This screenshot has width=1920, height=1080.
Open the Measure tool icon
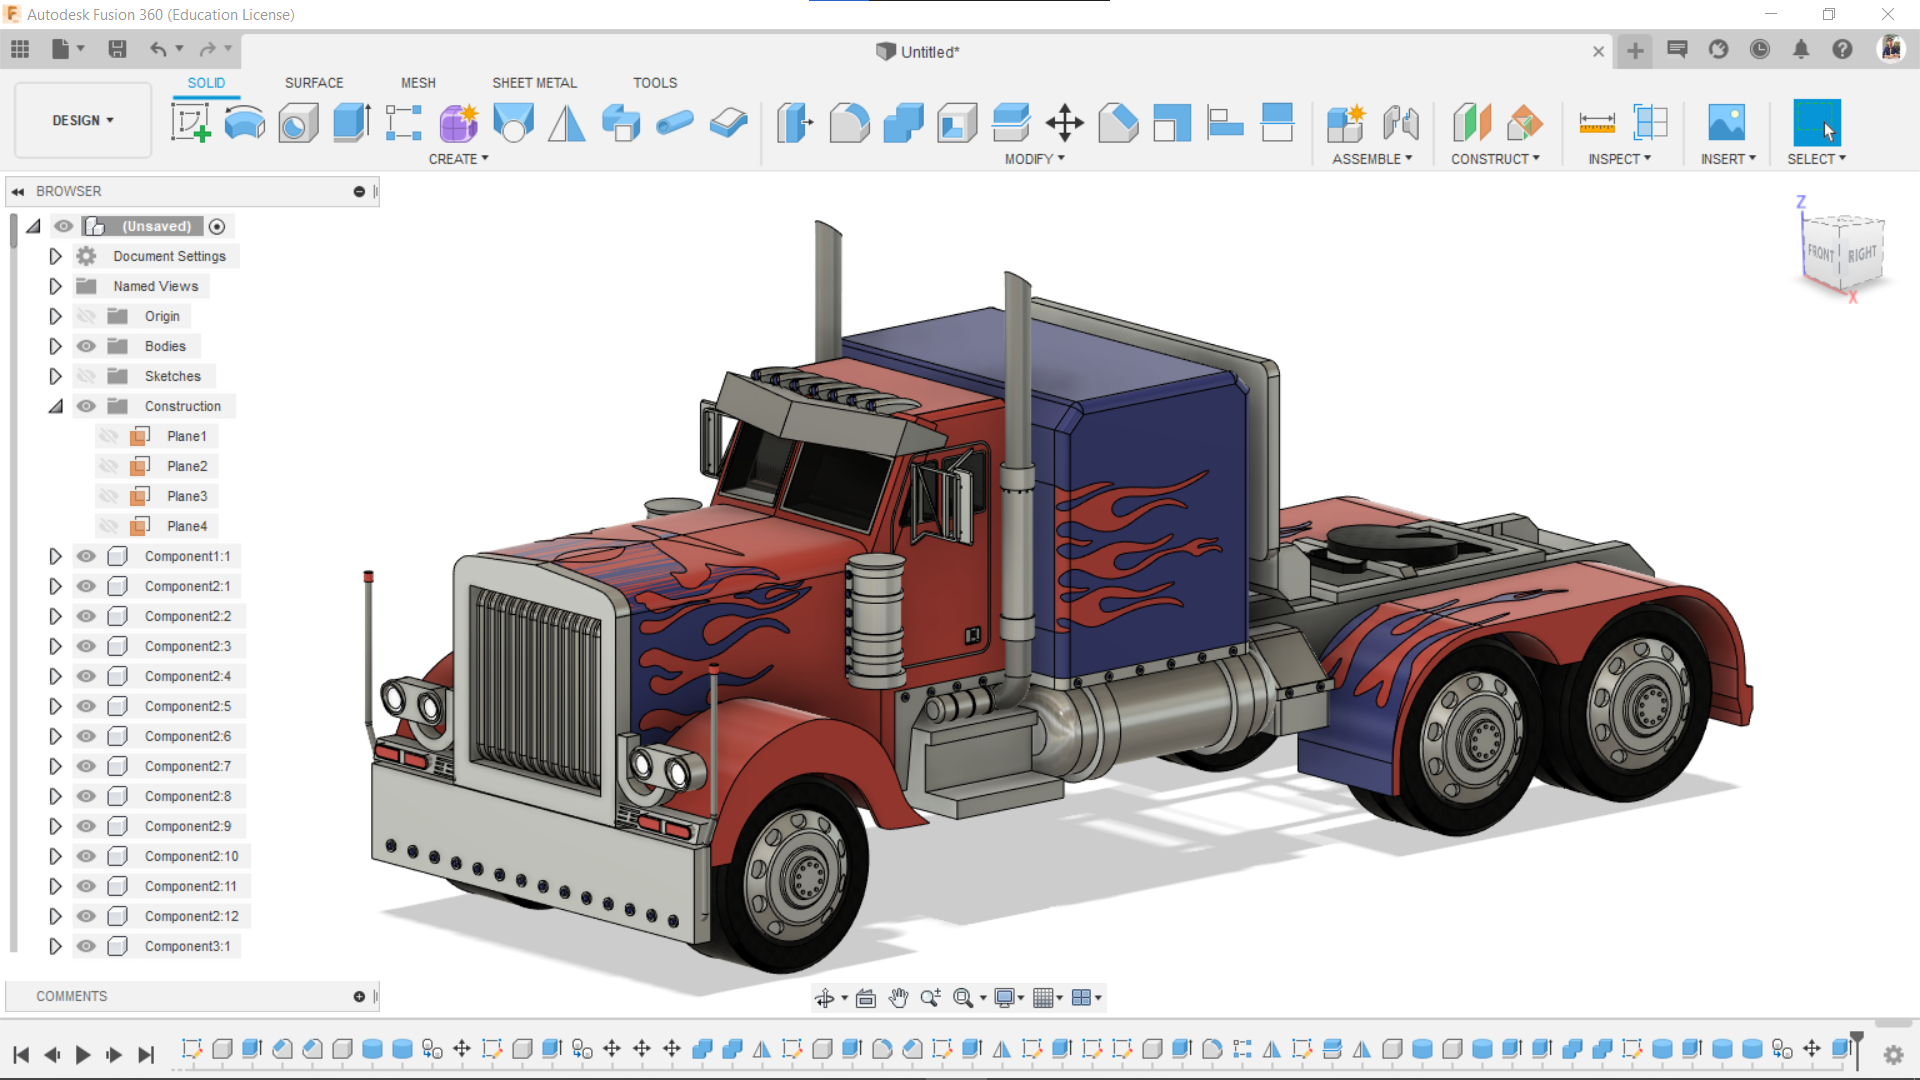point(1596,123)
